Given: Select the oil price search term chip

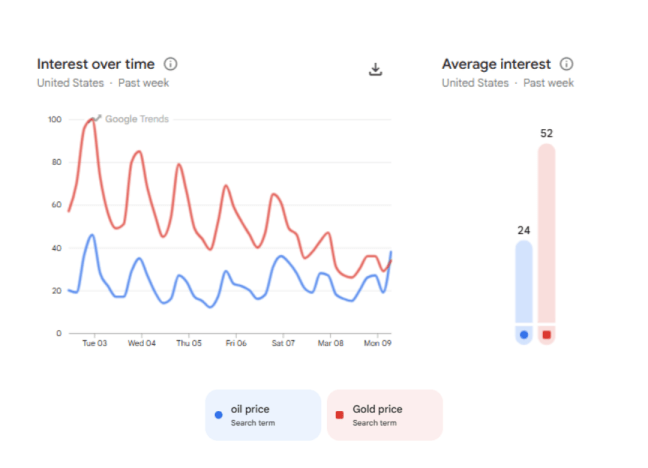Looking at the screenshot, I should click(263, 415).
